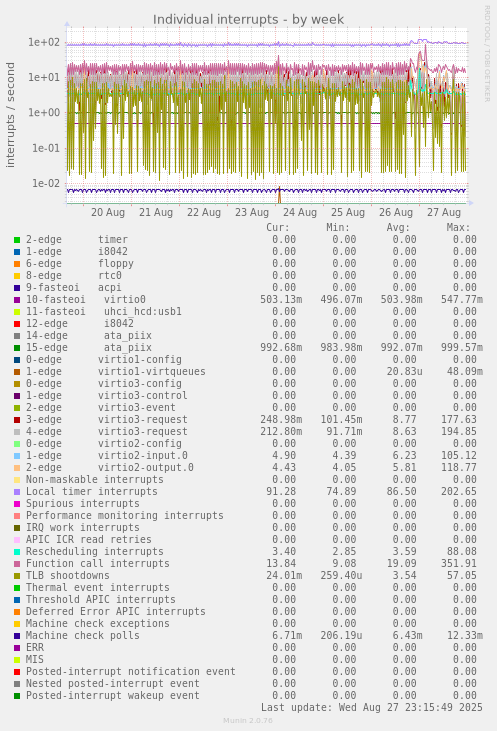Click the Max column header
This screenshot has height=731, width=497.
click(458, 228)
